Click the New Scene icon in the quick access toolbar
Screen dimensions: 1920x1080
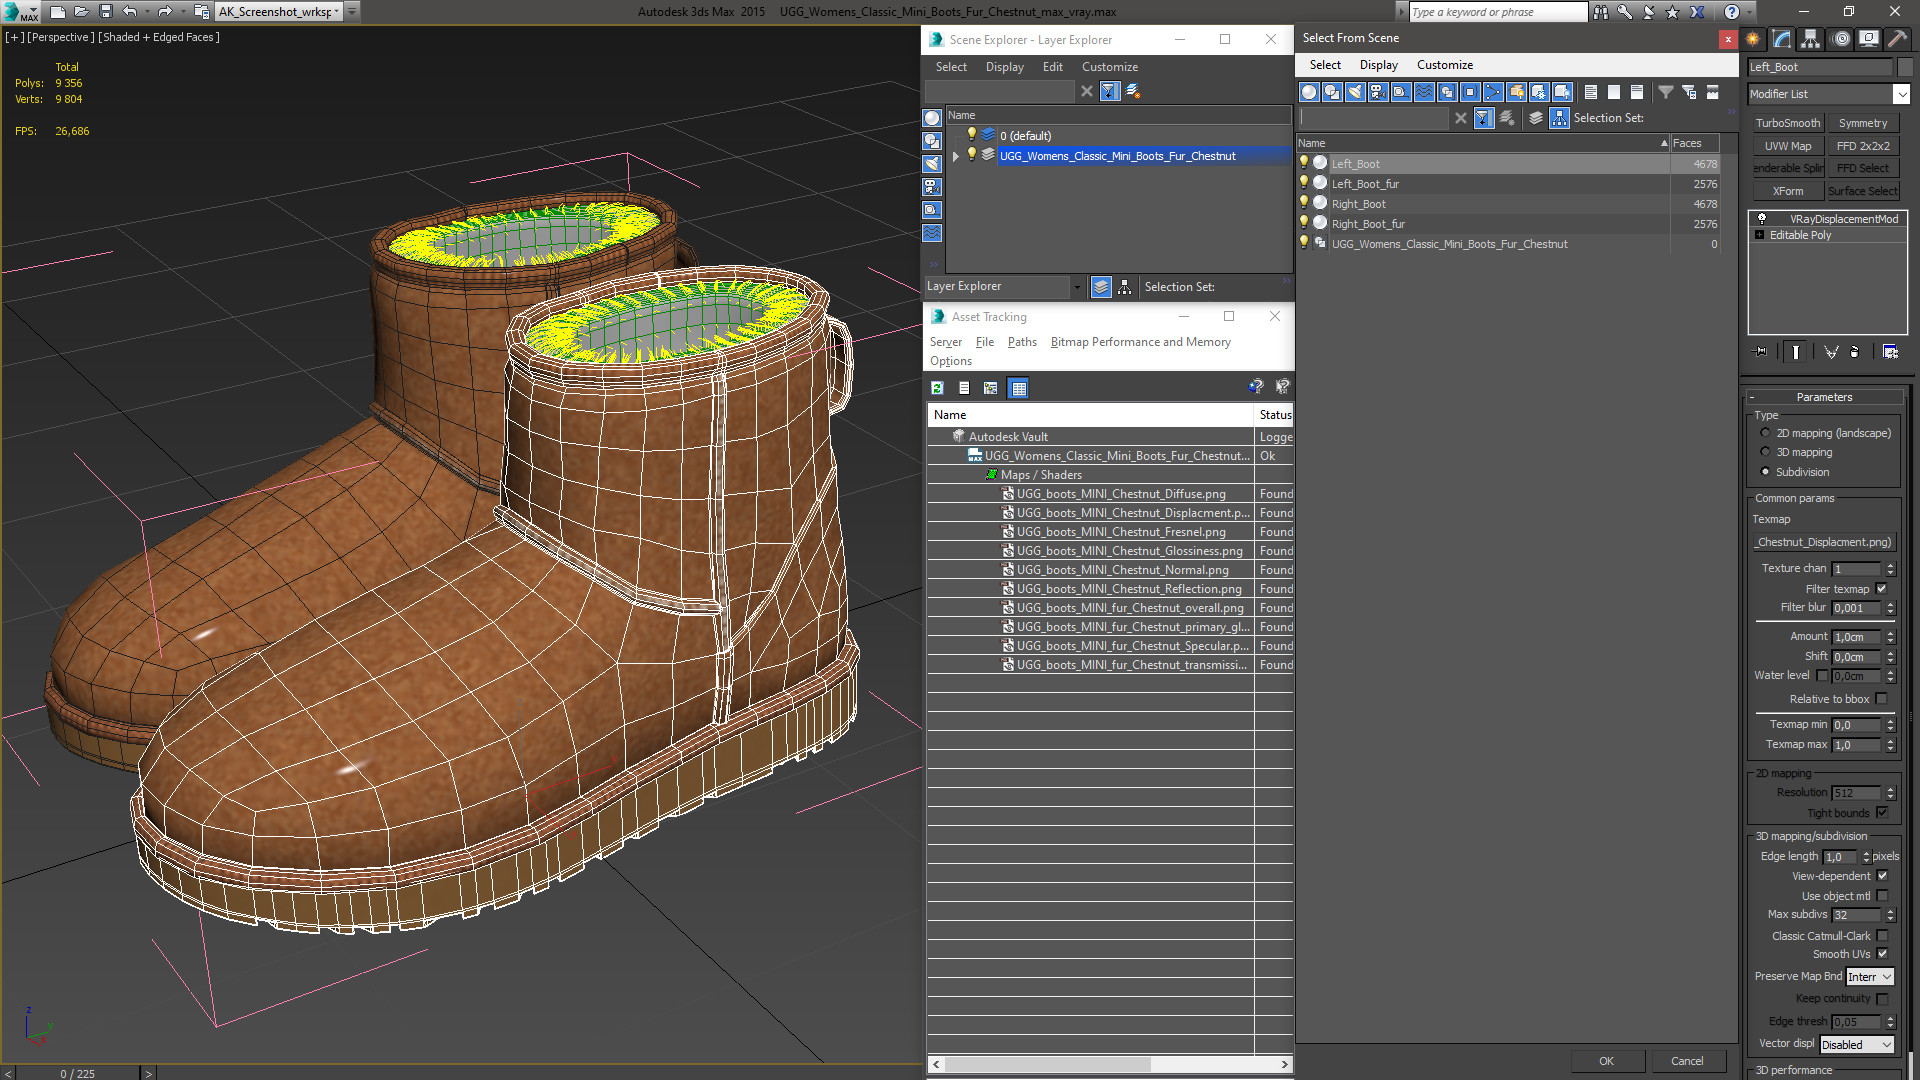point(57,12)
